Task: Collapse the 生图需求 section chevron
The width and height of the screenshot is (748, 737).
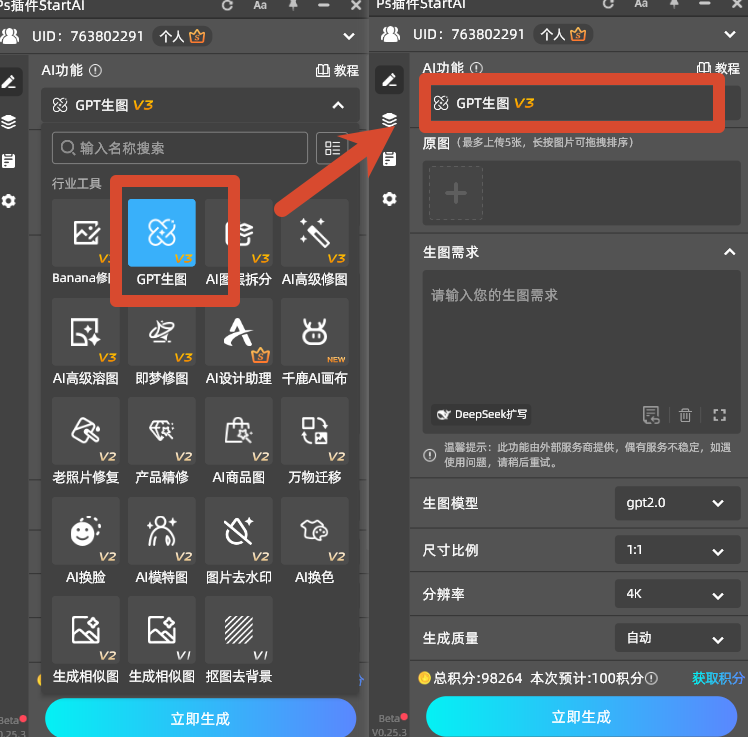Action: [729, 252]
